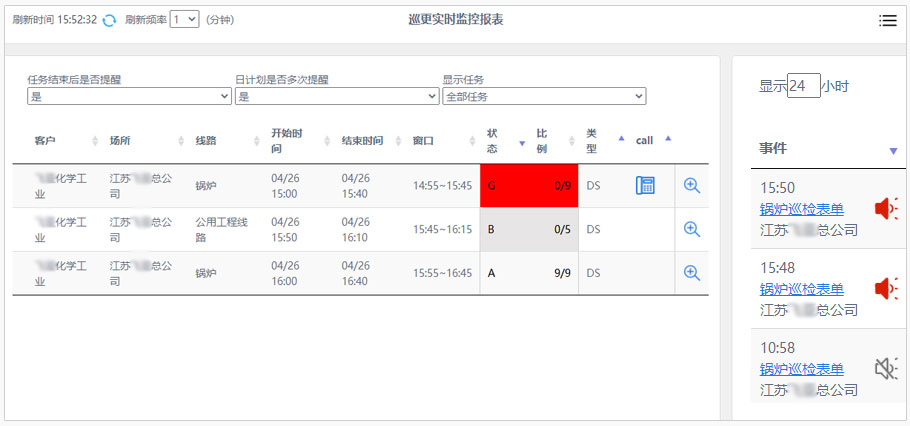Open the 显示任务 dropdown

tap(544, 97)
